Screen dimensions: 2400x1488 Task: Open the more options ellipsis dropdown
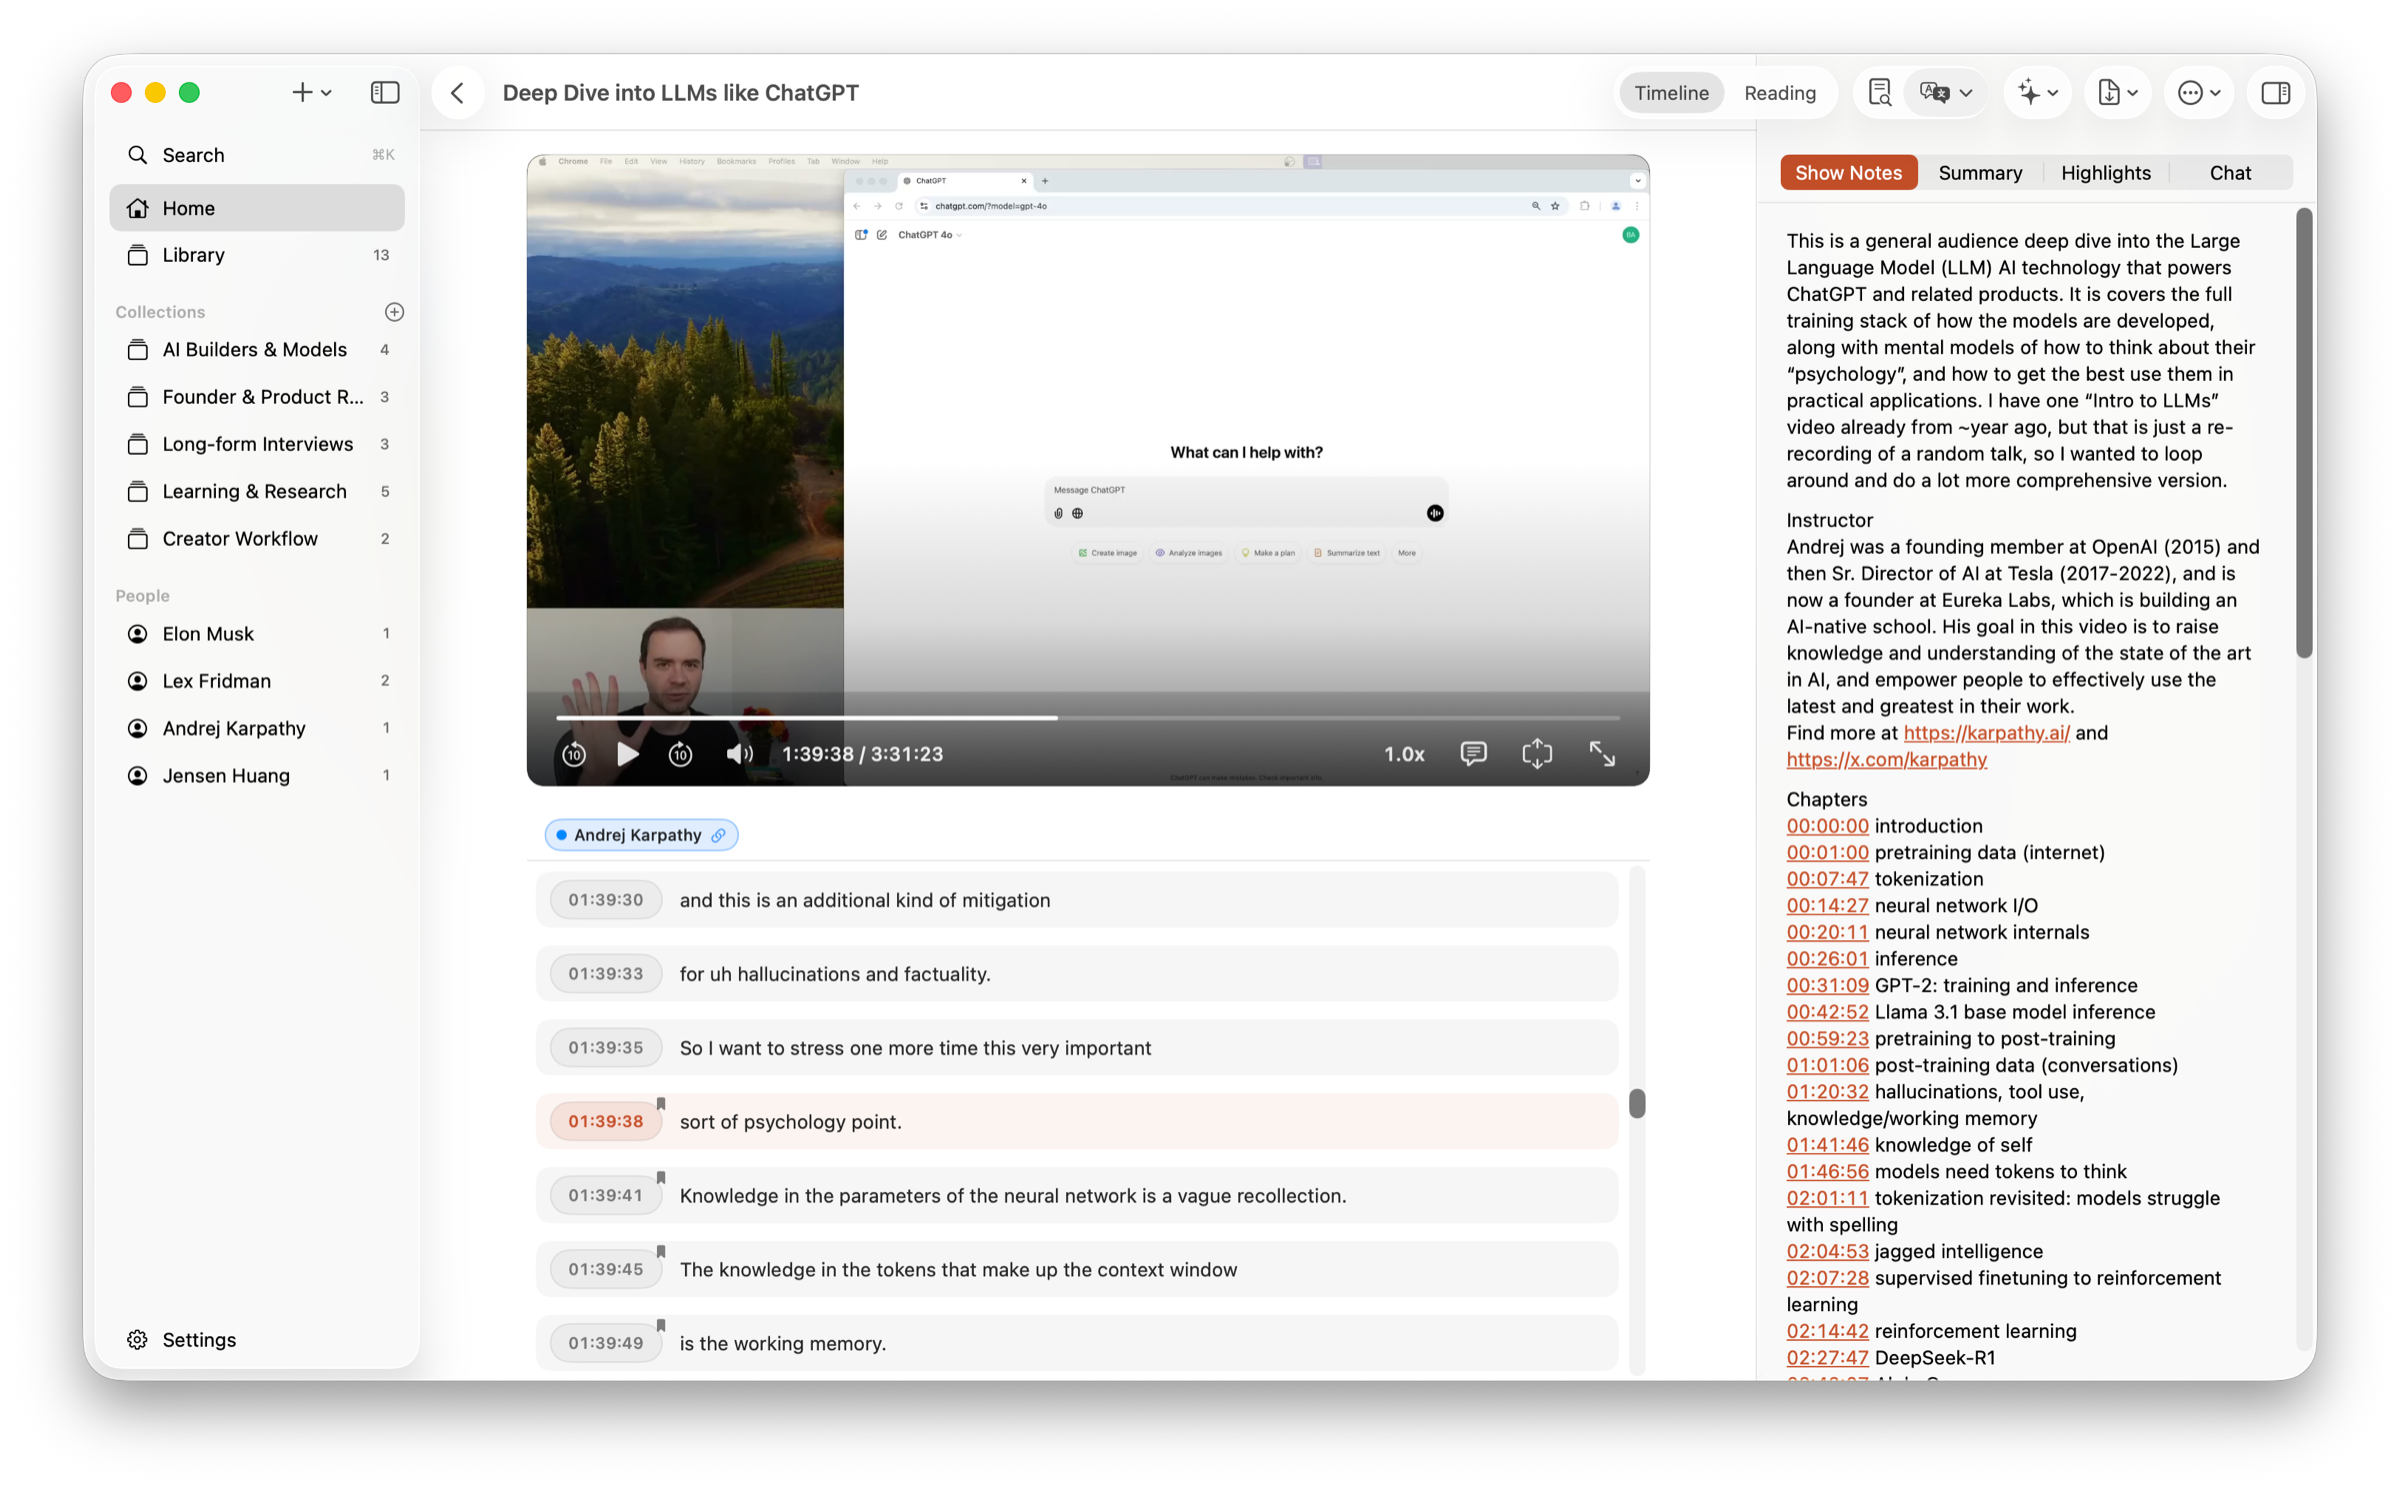[x=2198, y=93]
